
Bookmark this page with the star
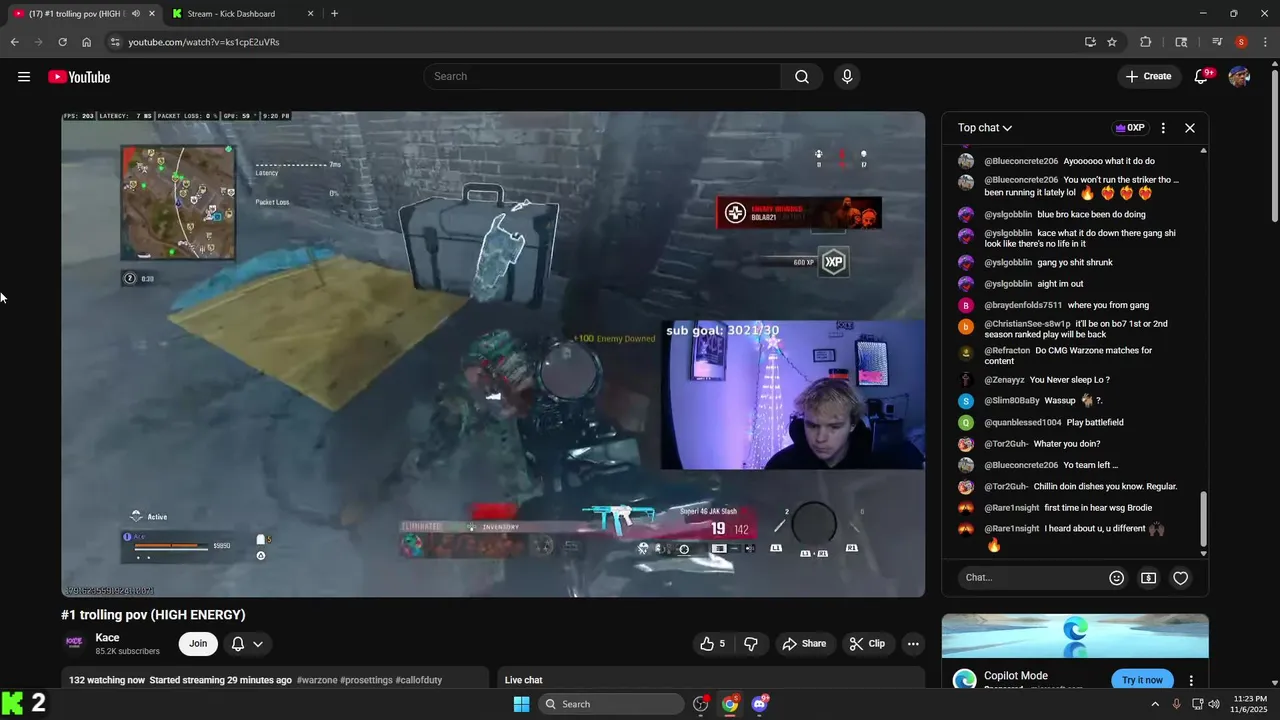click(1112, 42)
